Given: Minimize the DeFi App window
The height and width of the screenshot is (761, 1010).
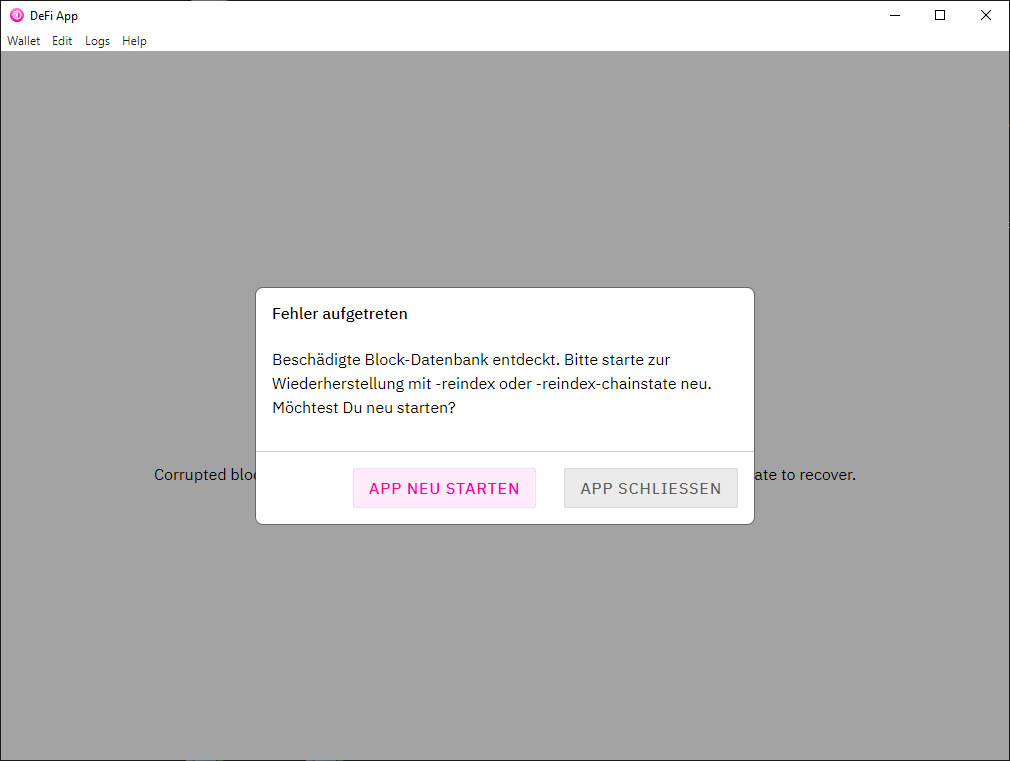Looking at the screenshot, I should 895,15.
